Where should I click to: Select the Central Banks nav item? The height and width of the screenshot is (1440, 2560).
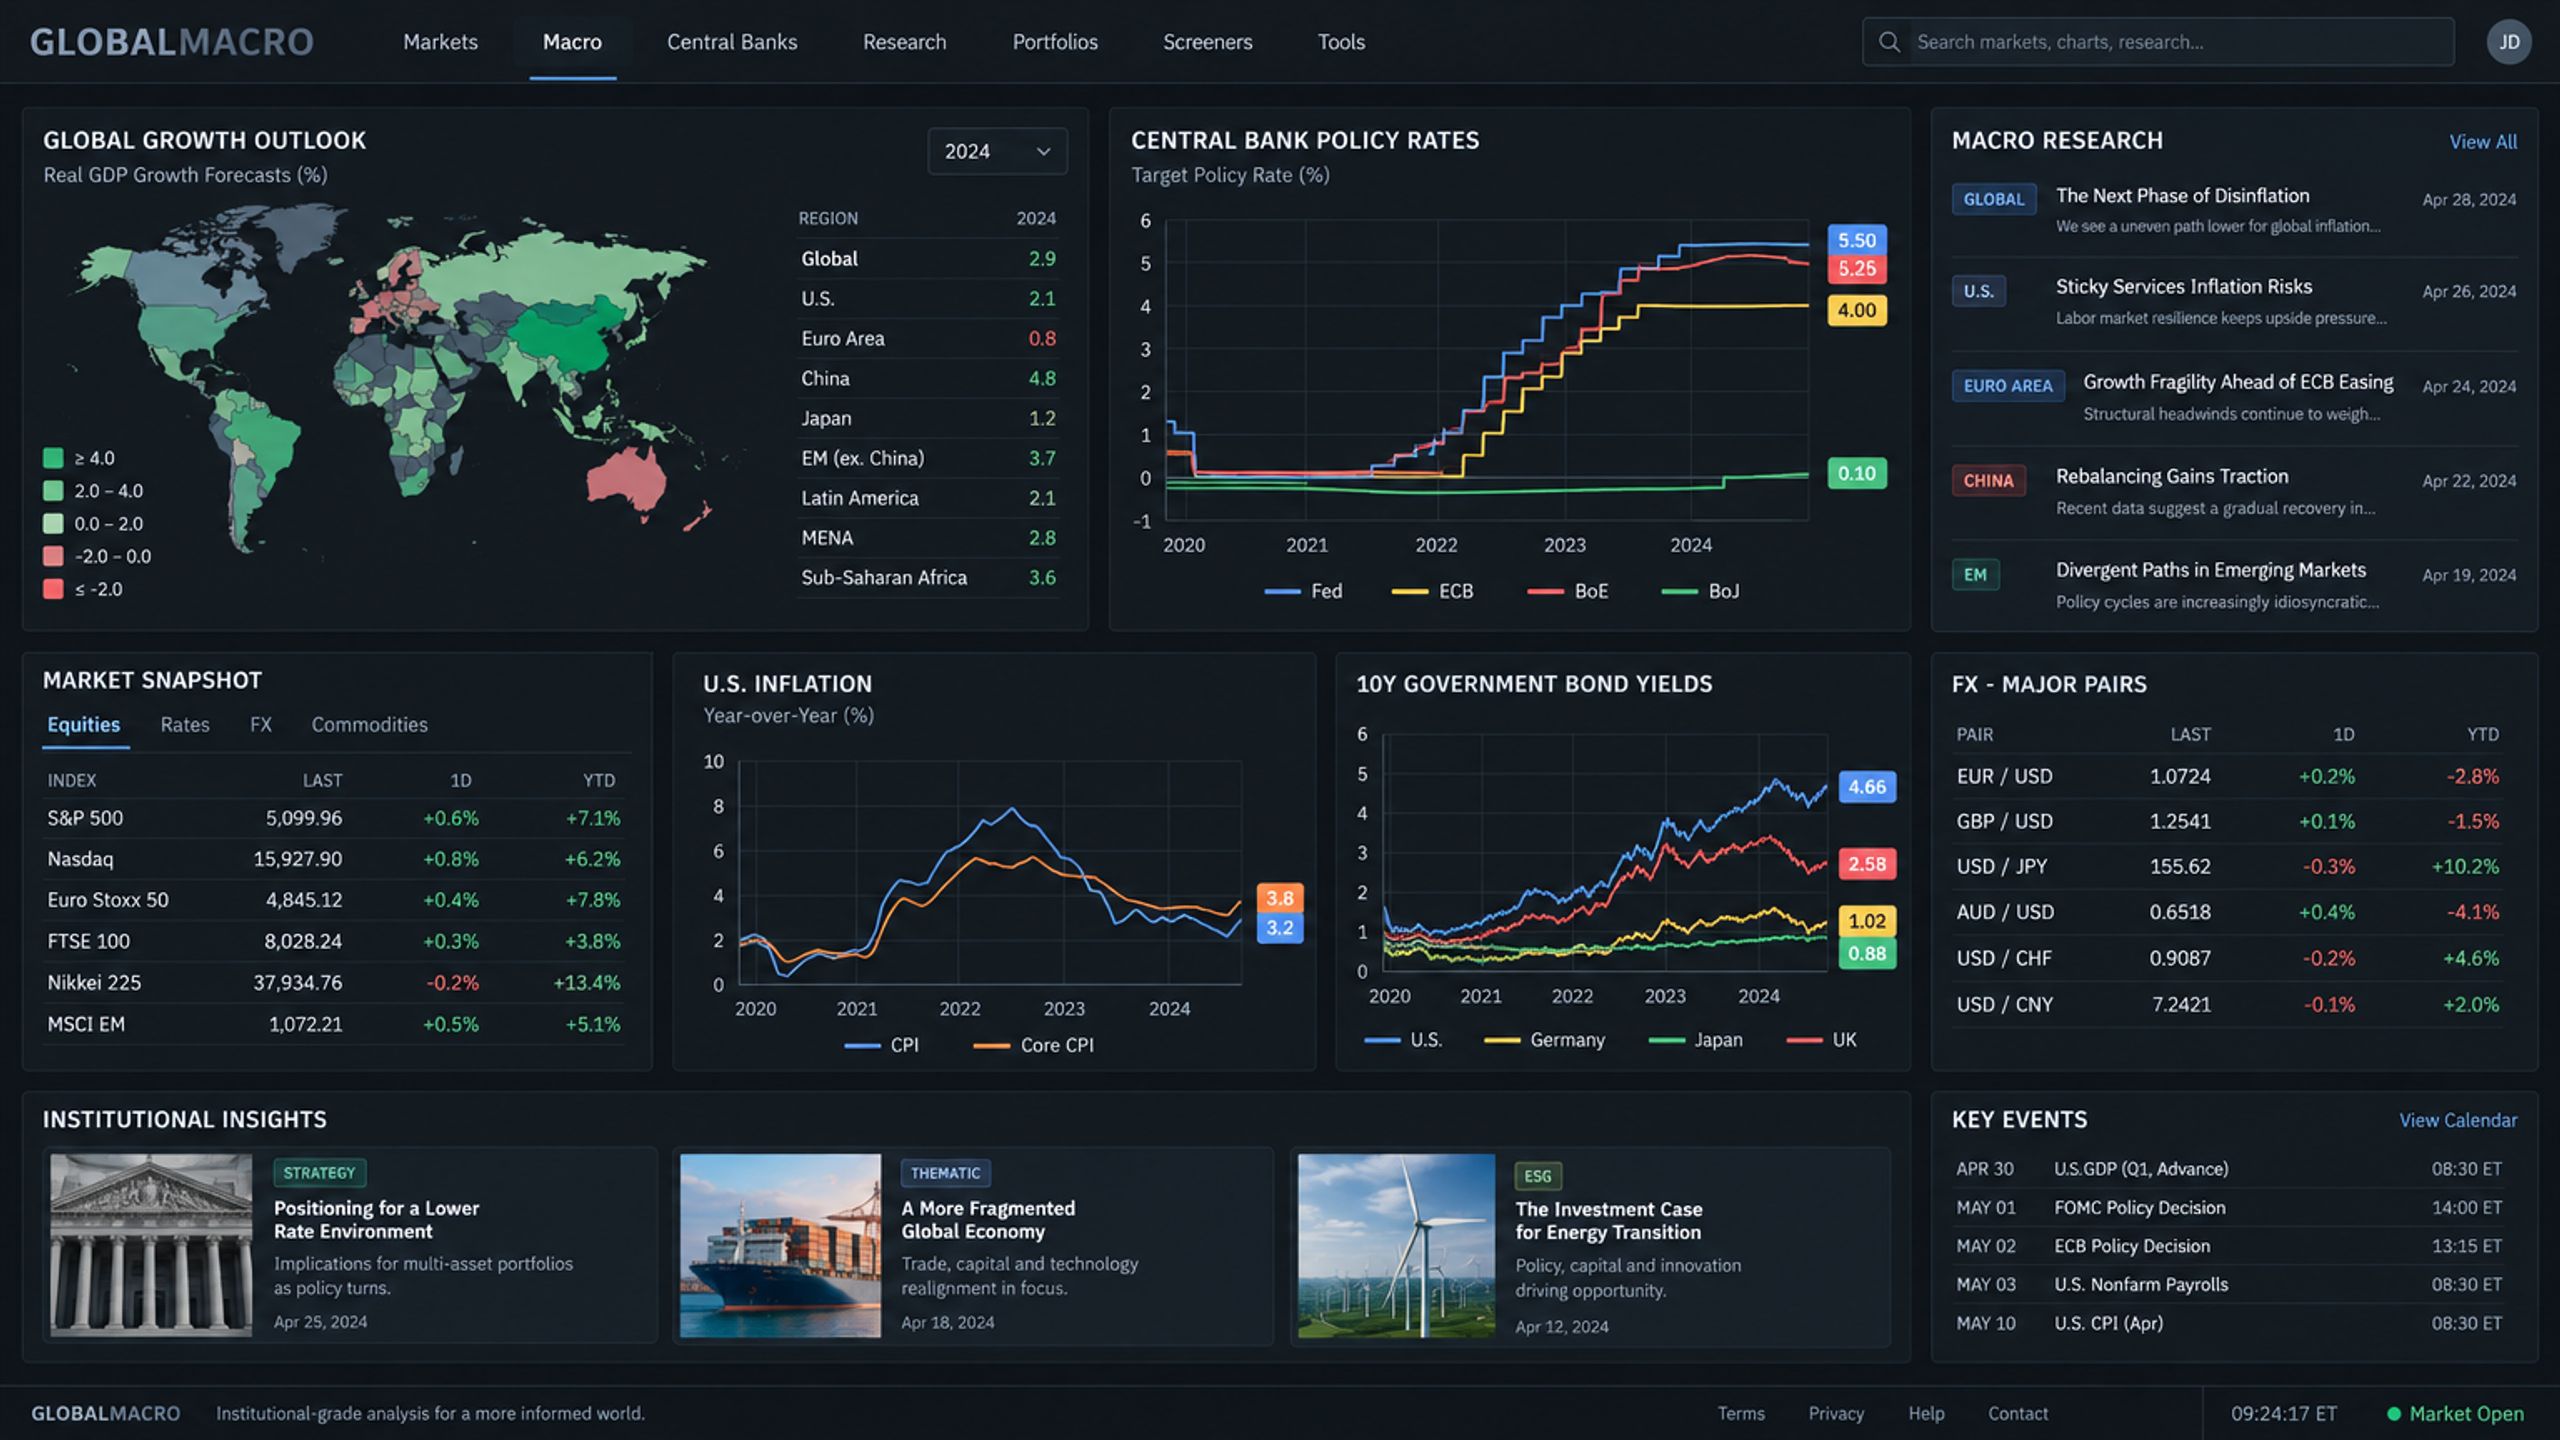tap(732, 42)
